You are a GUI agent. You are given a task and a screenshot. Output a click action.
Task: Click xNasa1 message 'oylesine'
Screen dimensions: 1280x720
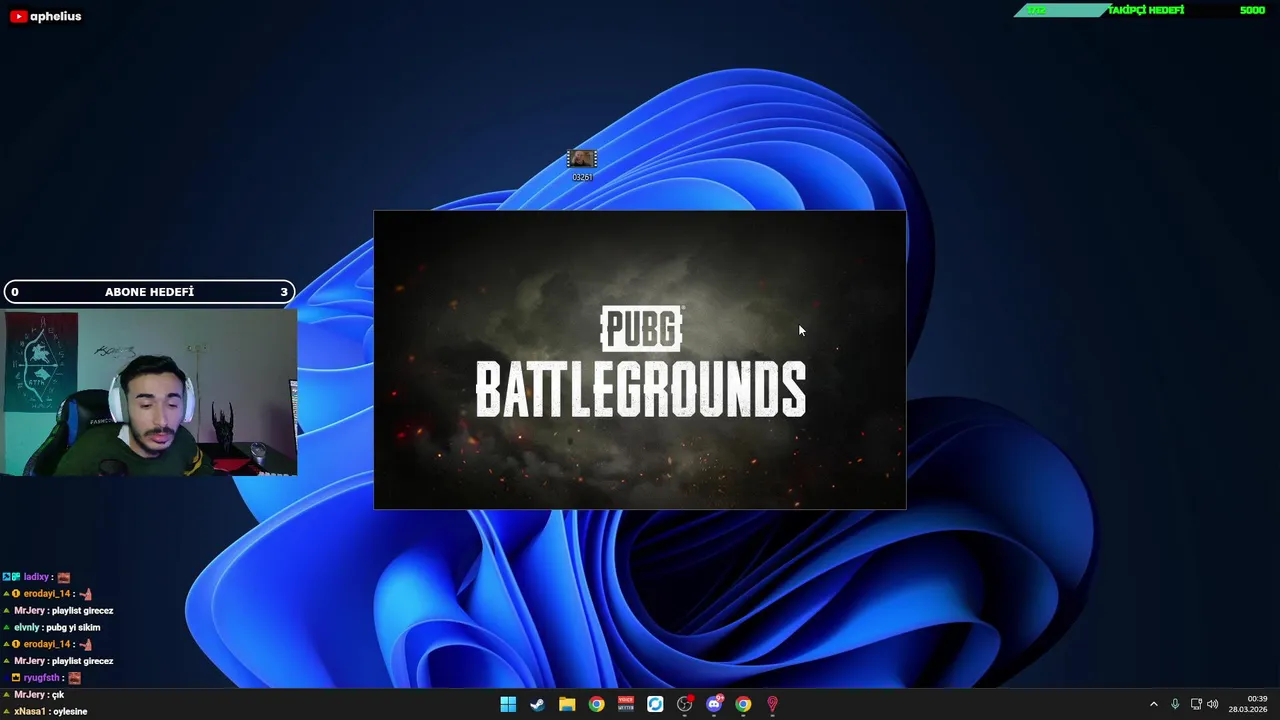click(x=70, y=712)
